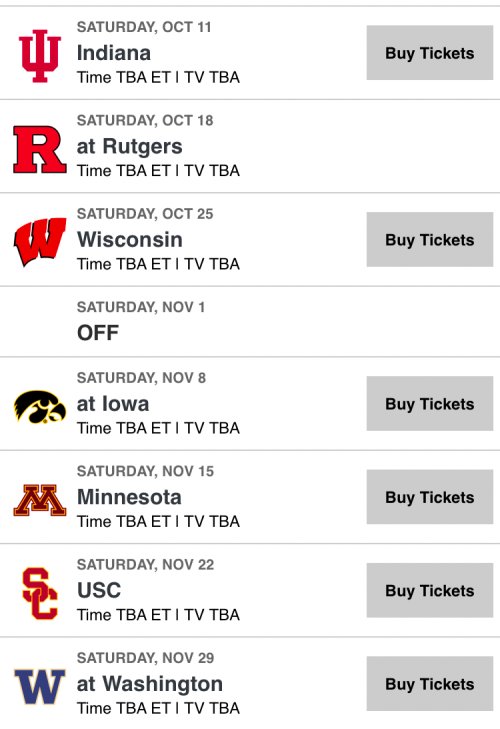Buy tickets for the Iowa game
Viewport: 500px width, 729px height.
(x=429, y=404)
